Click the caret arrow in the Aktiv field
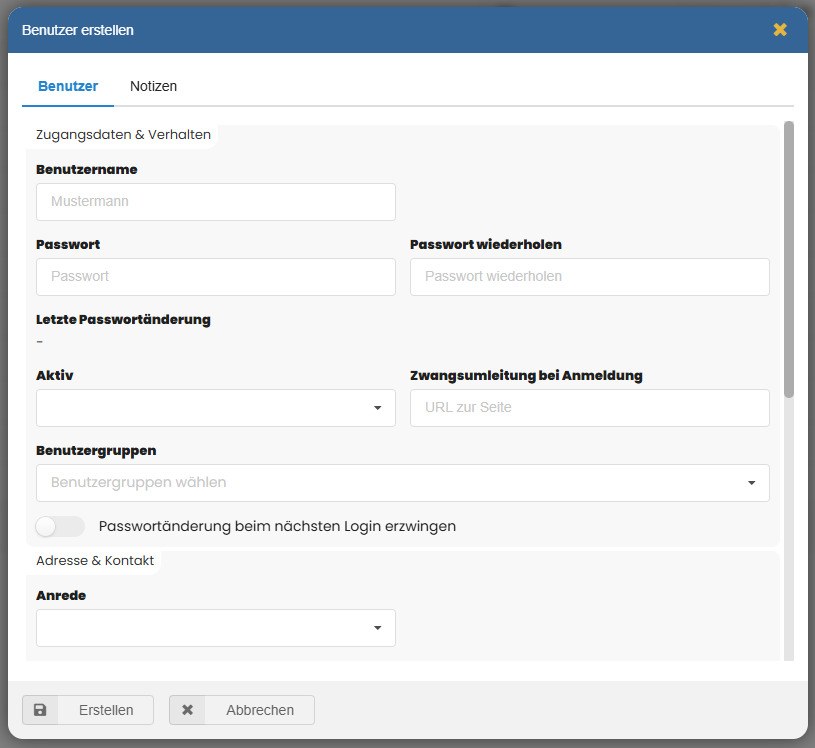The height and width of the screenshot is (748, 815). [377, 408]
